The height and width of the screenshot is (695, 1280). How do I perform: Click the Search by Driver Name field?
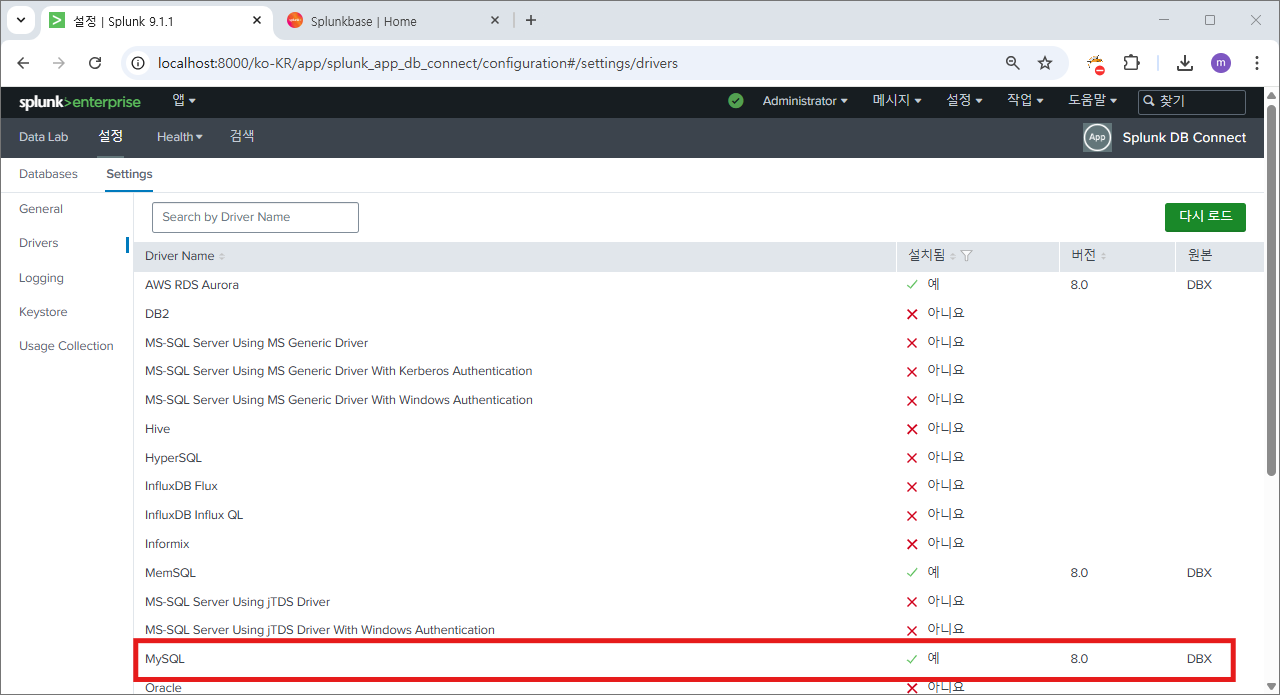[255, 217]
